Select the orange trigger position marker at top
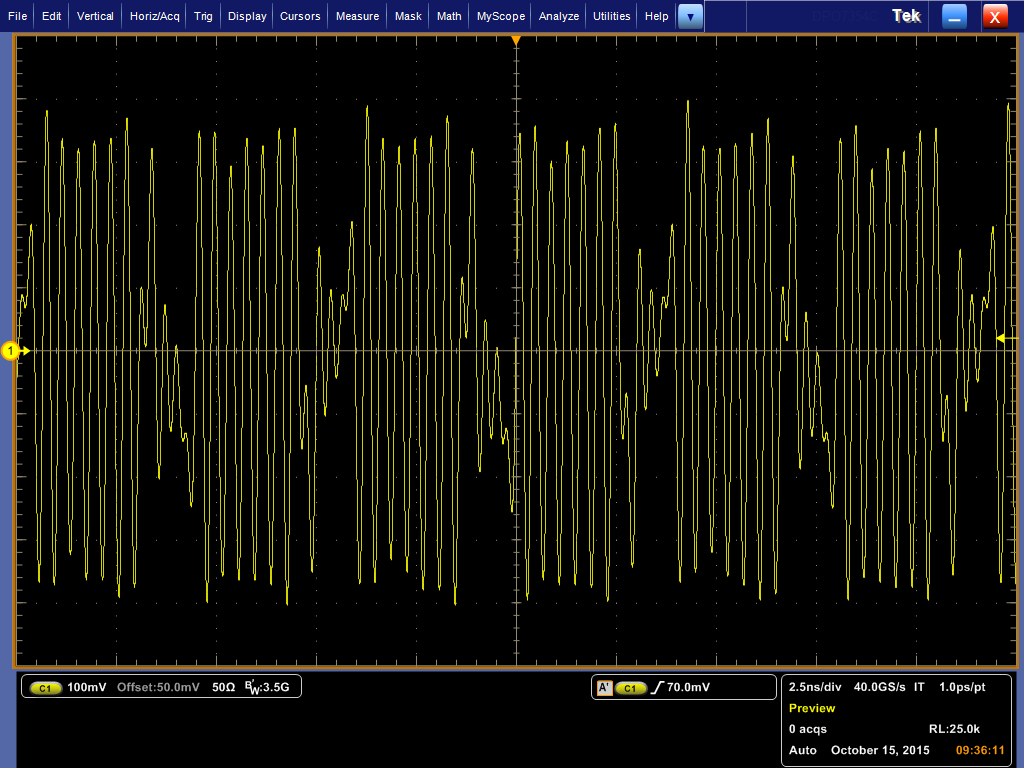This screenshot has width=1024, height=768. pyautogui.click(x=516, y=41)
